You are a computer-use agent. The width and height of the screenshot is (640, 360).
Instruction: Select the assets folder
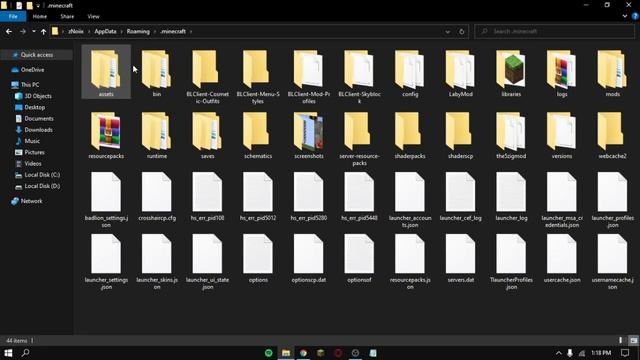tap(106, 73)
